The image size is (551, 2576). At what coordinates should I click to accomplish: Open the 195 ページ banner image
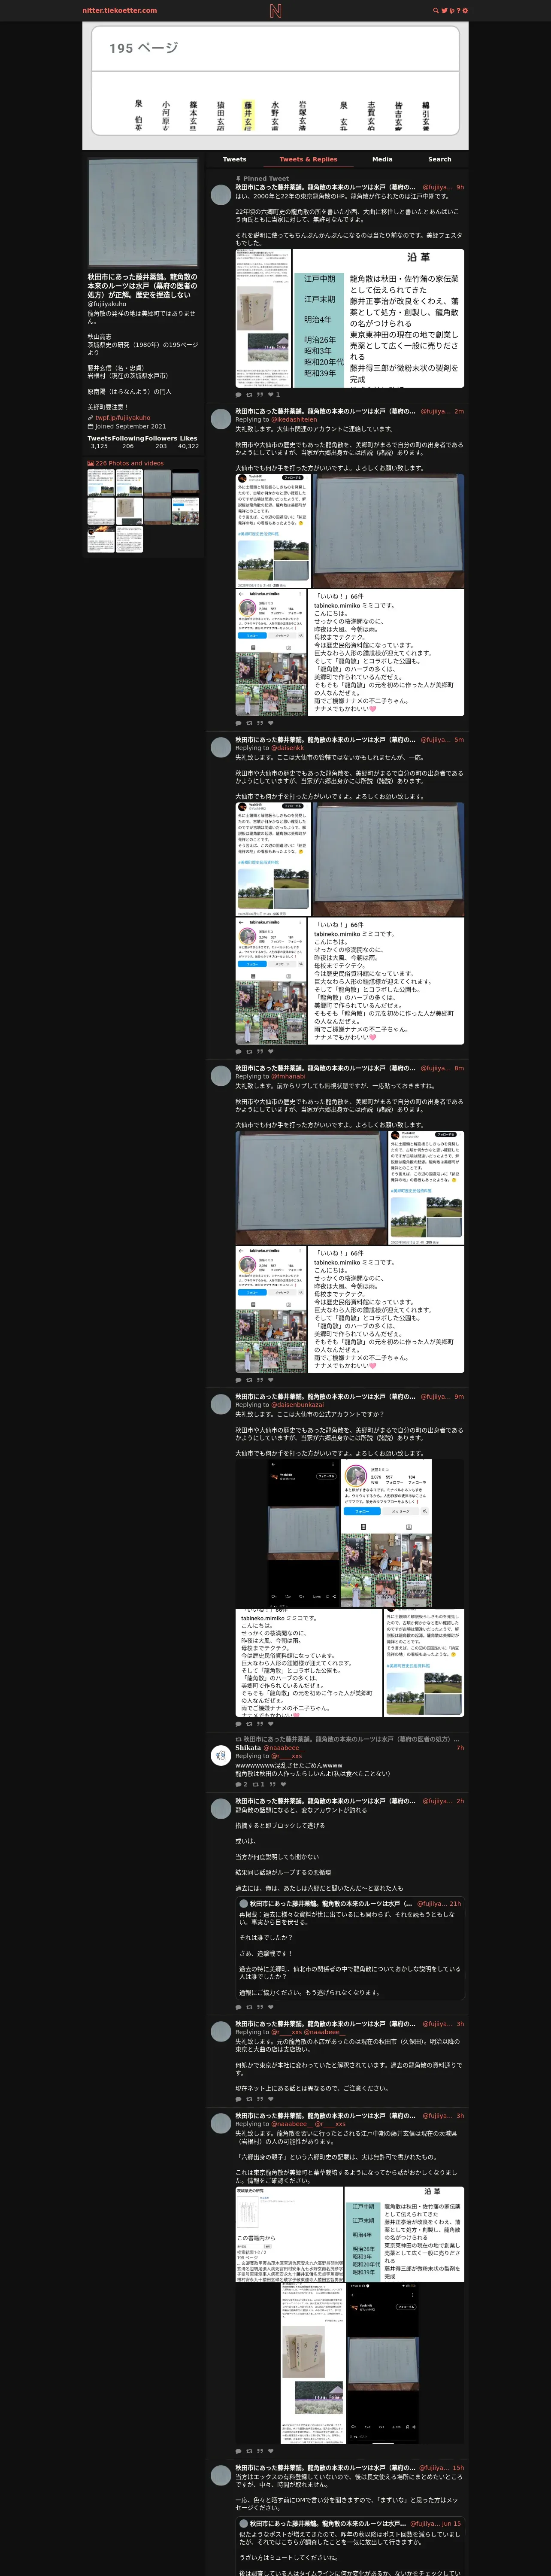point(275,85)
